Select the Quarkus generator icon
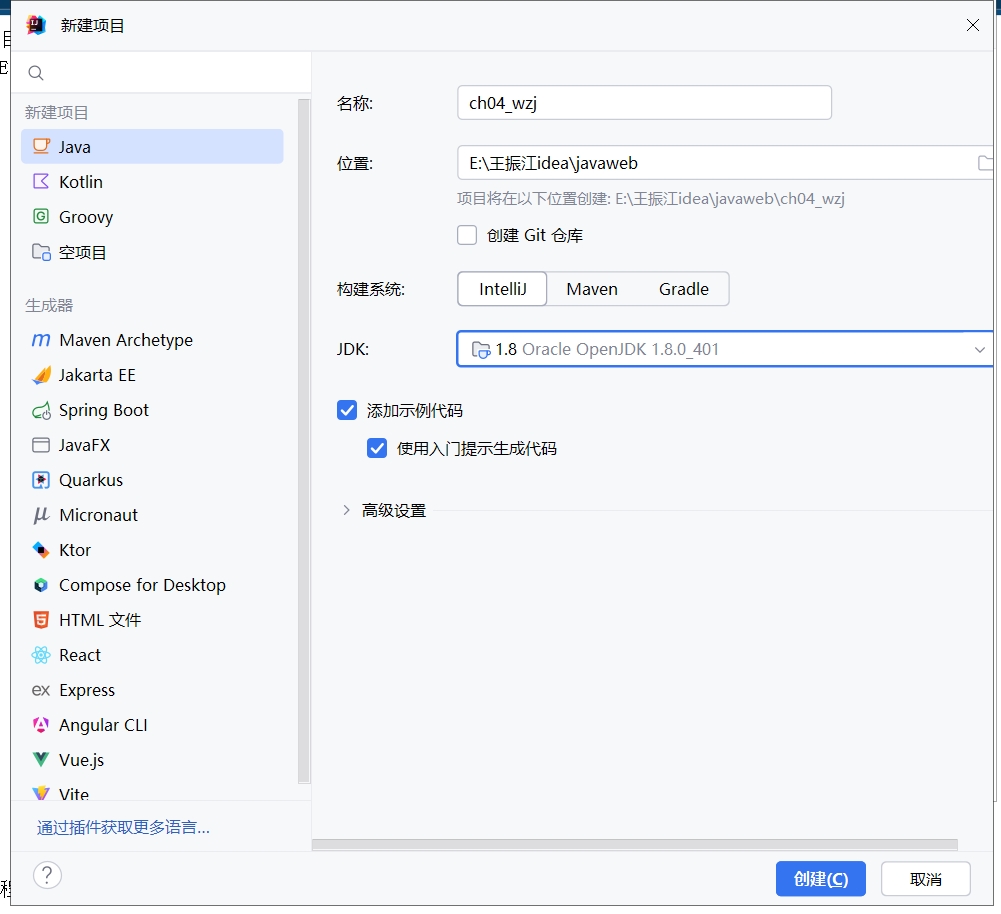Viewport: 1001px width, 914px height. 41,480
